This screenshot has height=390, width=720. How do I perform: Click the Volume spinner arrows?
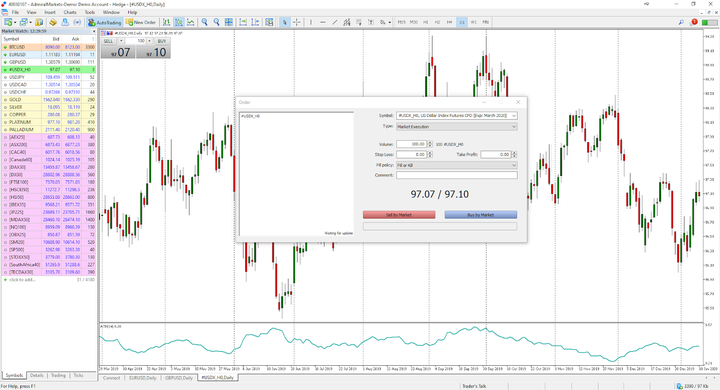point(430,144)
